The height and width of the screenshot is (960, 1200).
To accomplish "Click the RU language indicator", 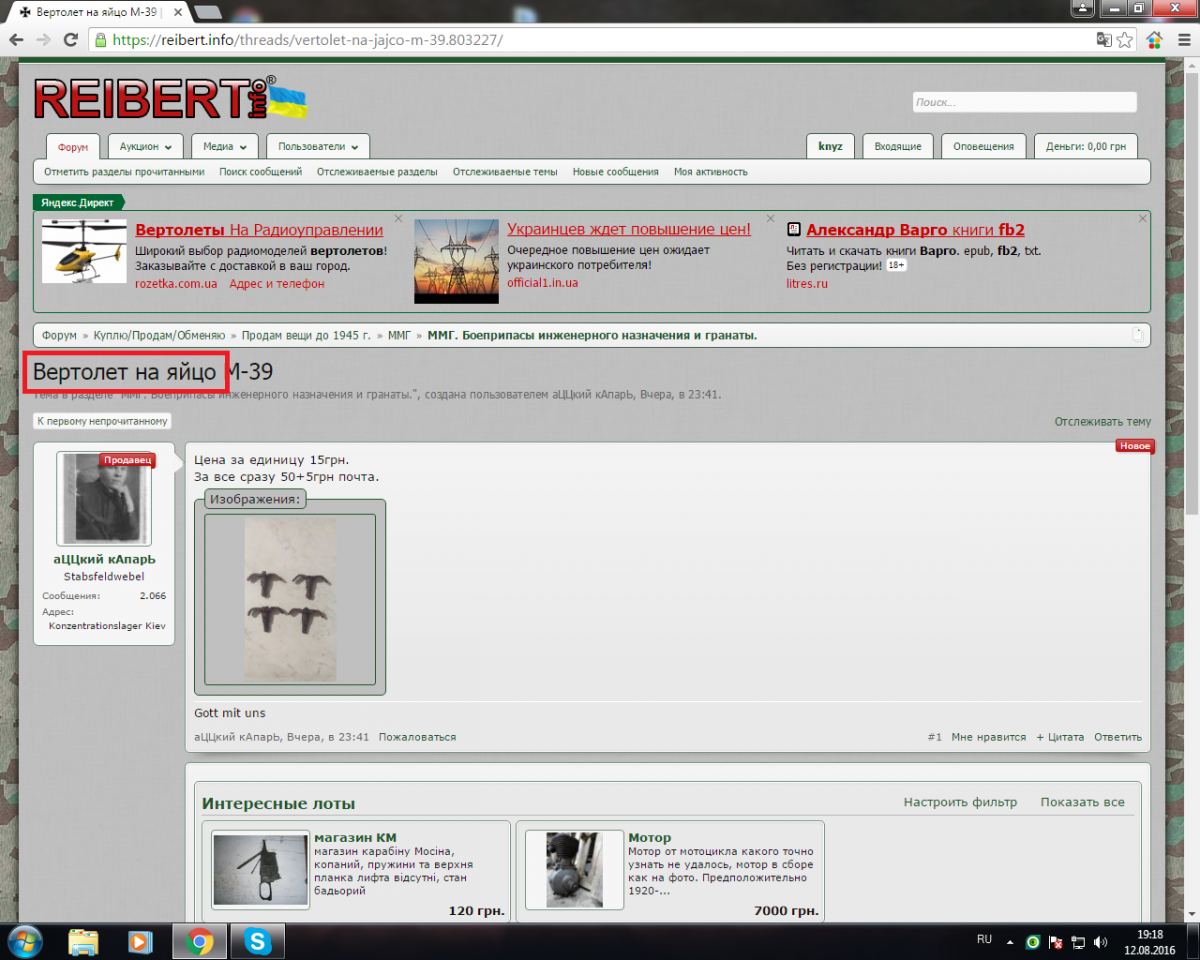I will 984,940.
